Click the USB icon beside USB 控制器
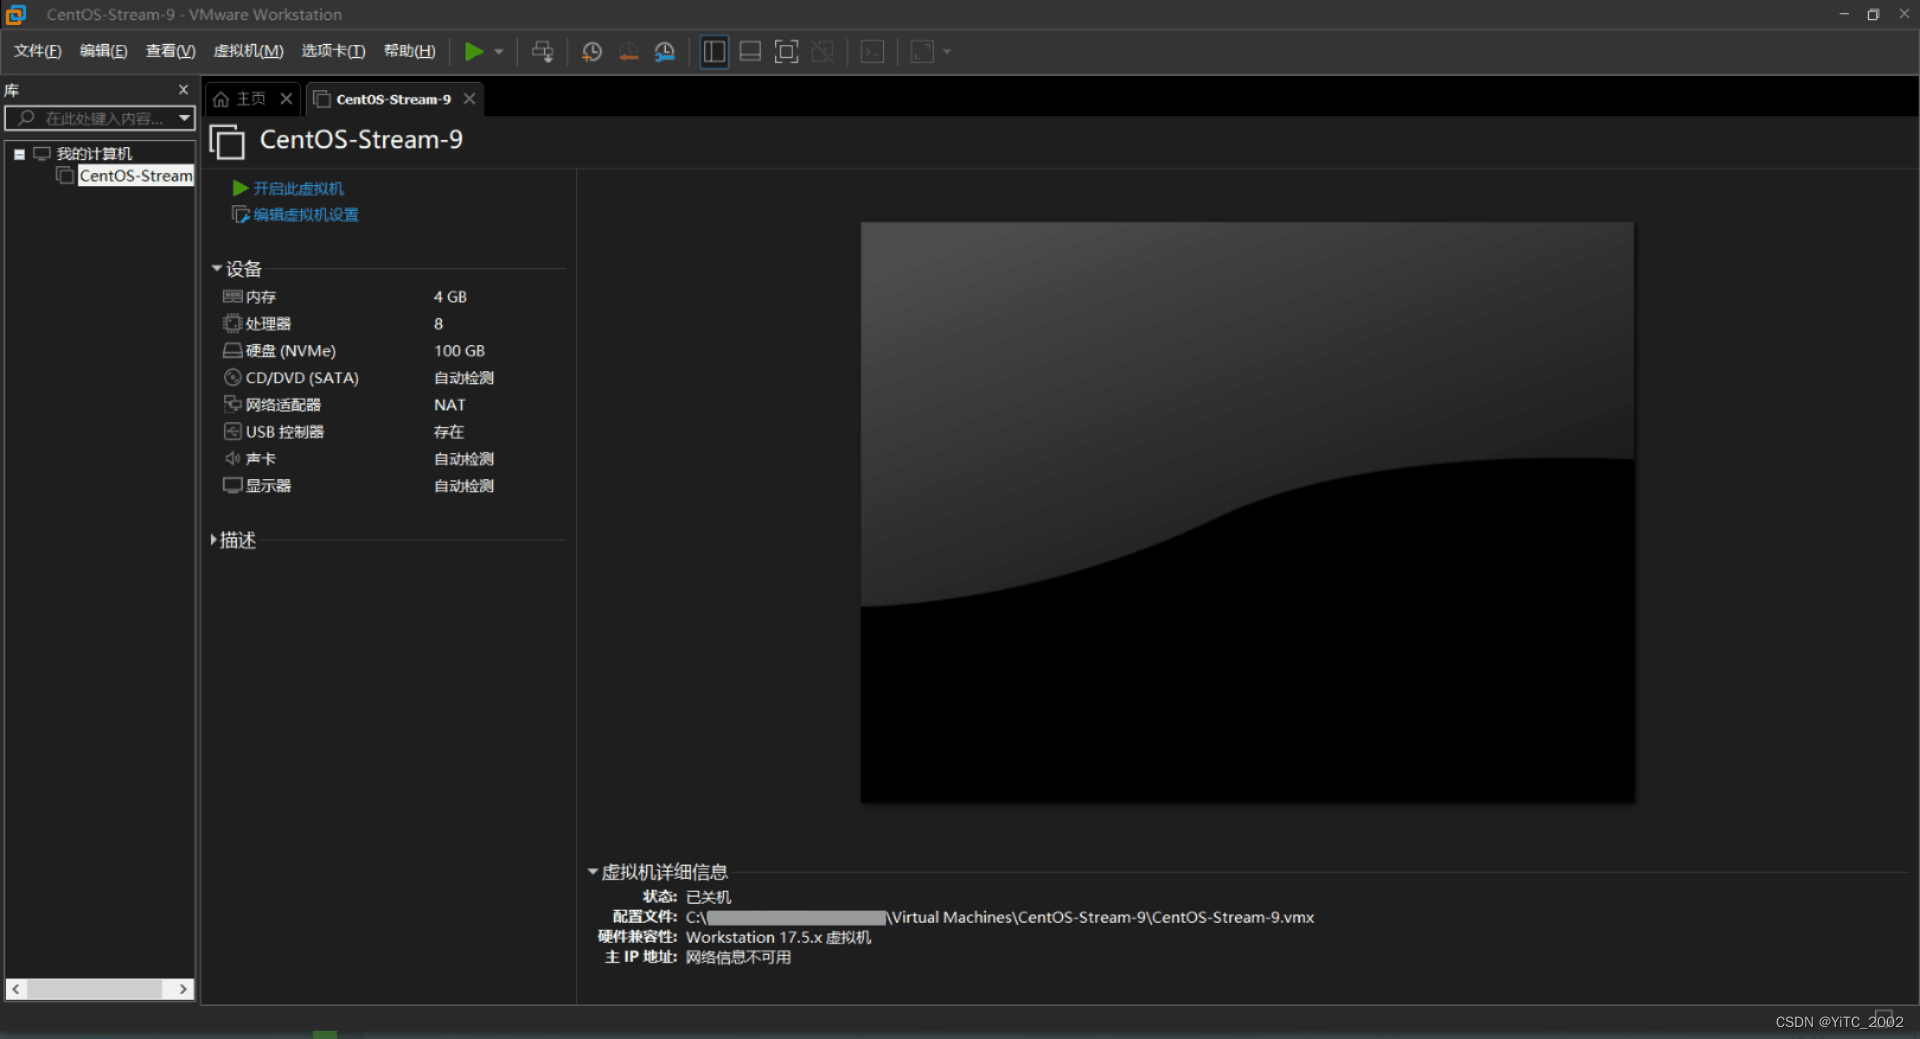 click(232, 431)
